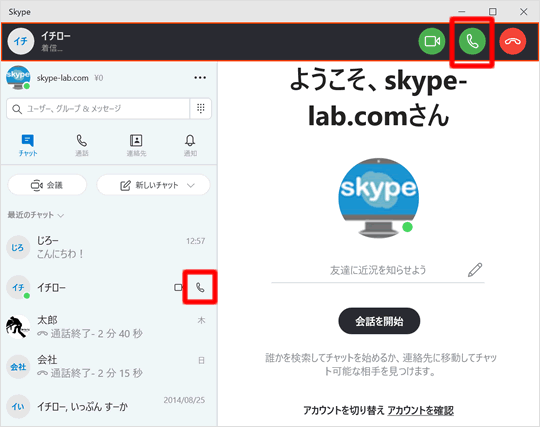The width and height of the screenshot is (540, 427).
Task: Focus the user and message search field
Action: point(98,109)
